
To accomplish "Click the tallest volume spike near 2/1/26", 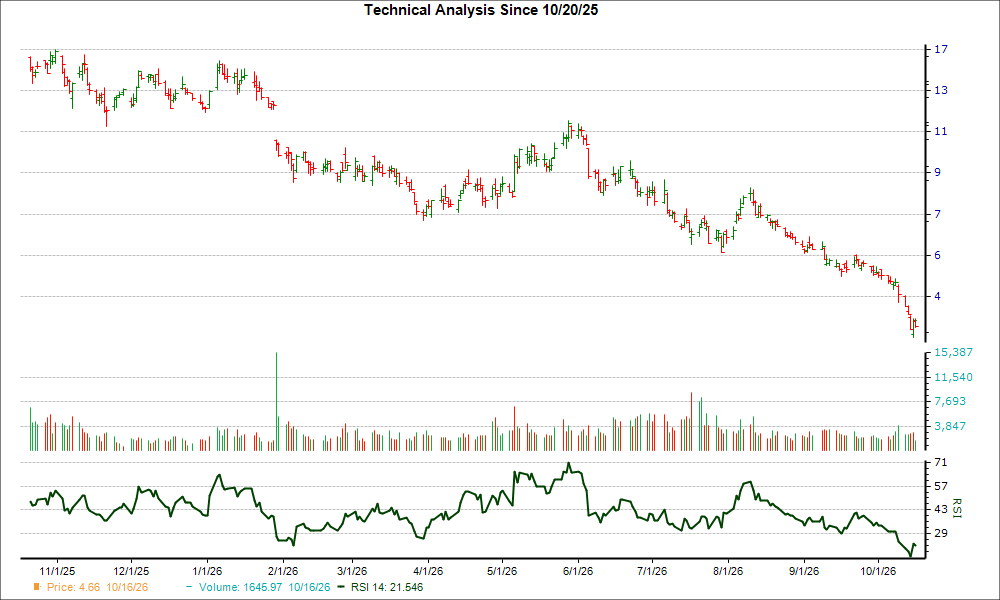I will click(276, 402).
